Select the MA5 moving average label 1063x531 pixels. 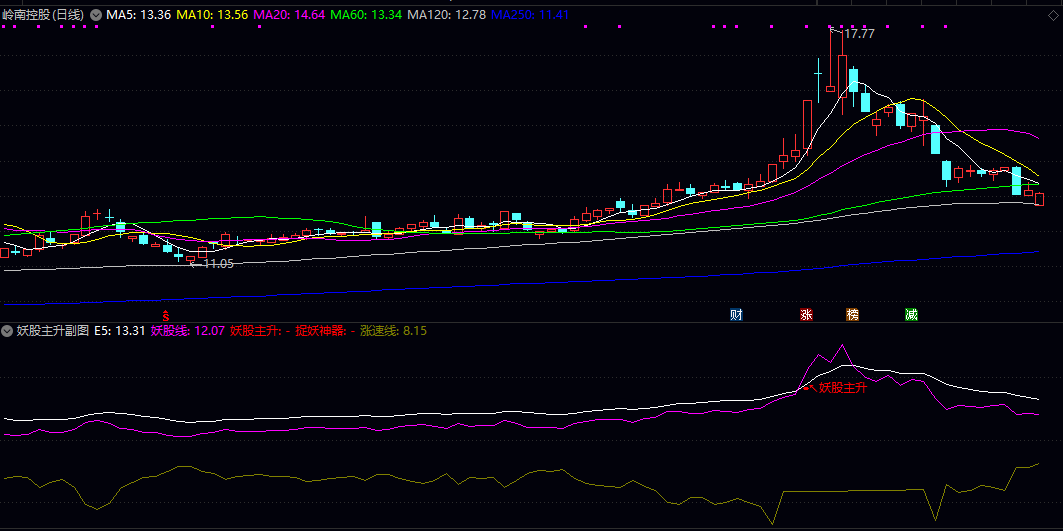(x=138, y=15)
